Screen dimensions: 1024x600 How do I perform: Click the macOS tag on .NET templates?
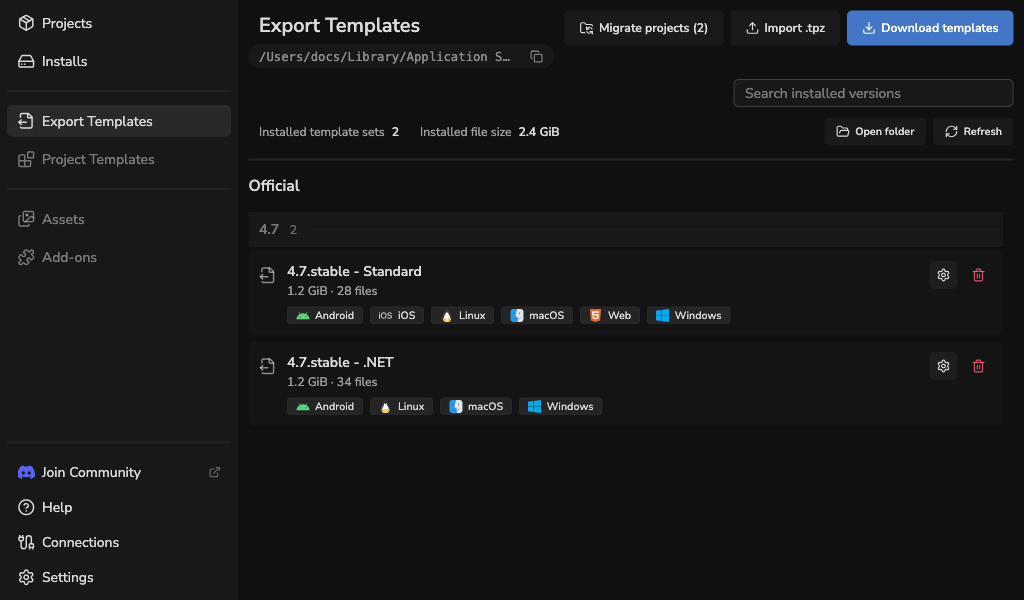pos(476,407)
